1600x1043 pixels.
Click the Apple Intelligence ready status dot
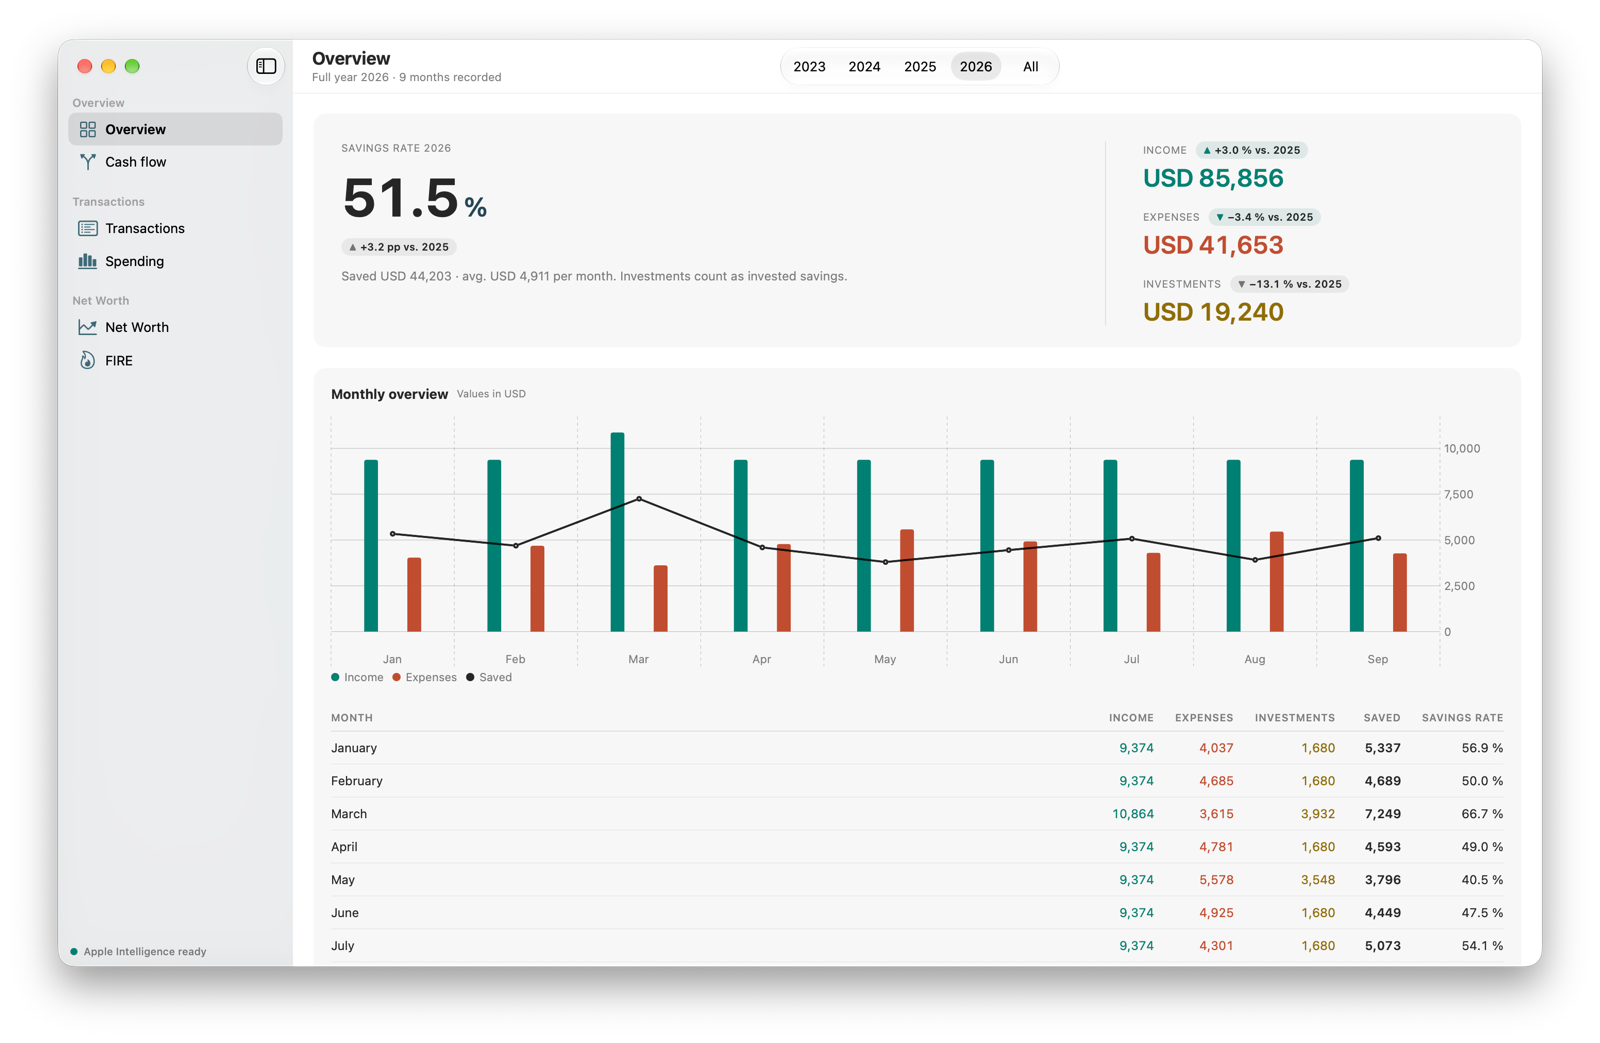point(74,952)
